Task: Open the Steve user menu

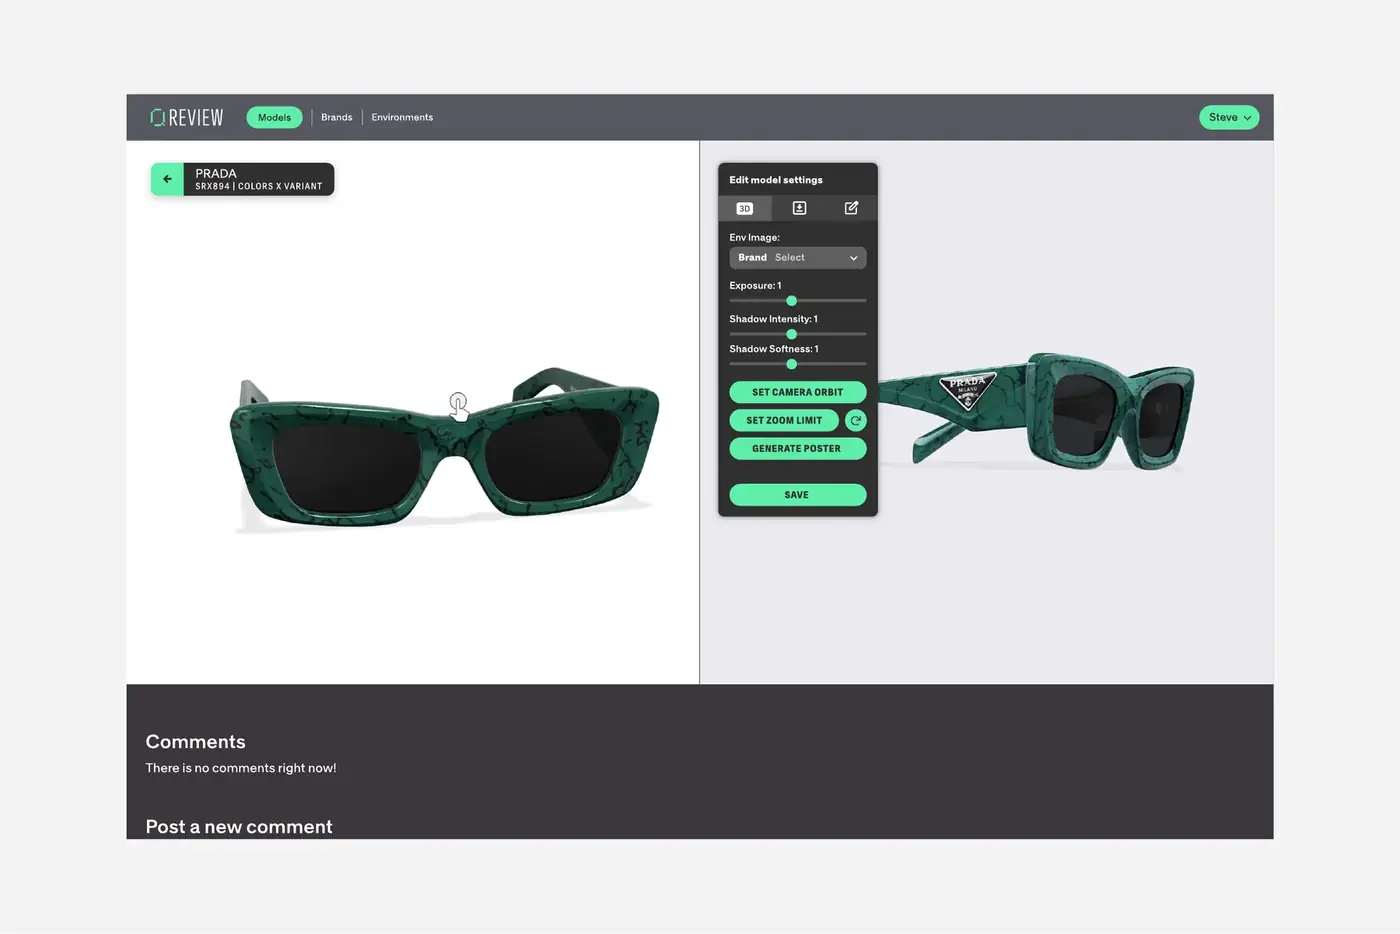Action: pos(1229,117)
